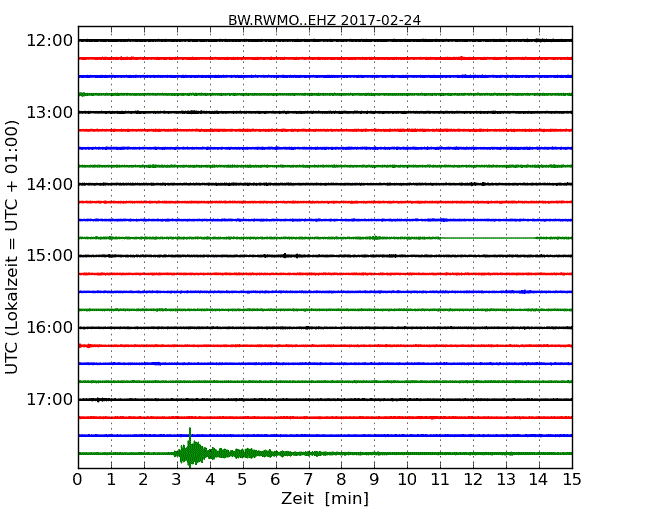Click the x-axis tick label 0
Viewport: 650px width, 520px height.
point(78,480)
